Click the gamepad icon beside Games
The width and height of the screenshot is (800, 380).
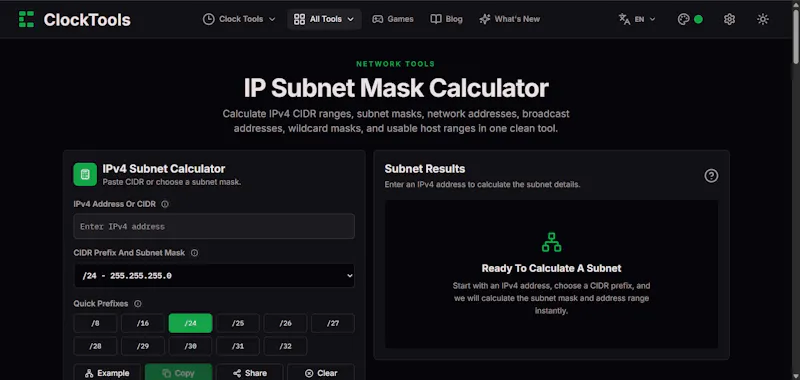pyautogui.click(x=378, y=19)
